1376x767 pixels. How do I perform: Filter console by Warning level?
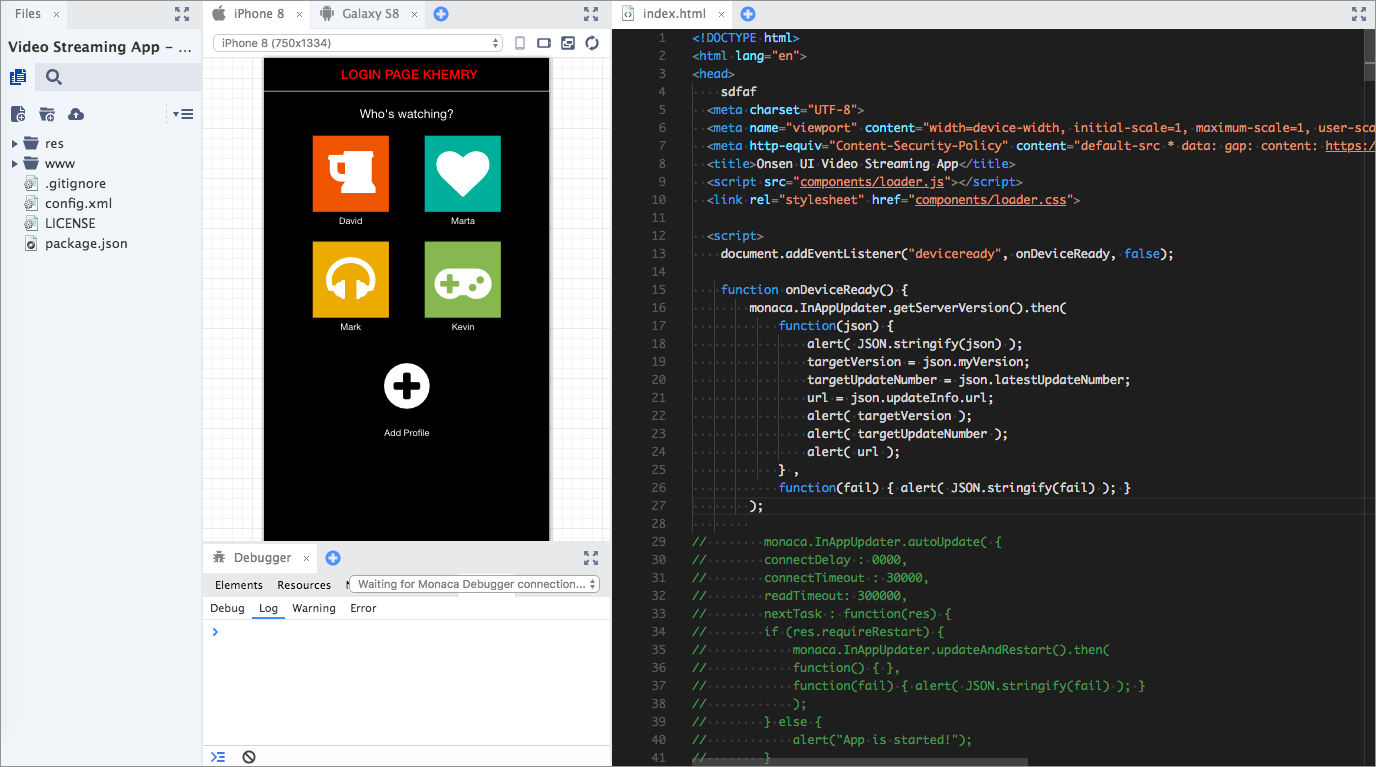(314, 608)
